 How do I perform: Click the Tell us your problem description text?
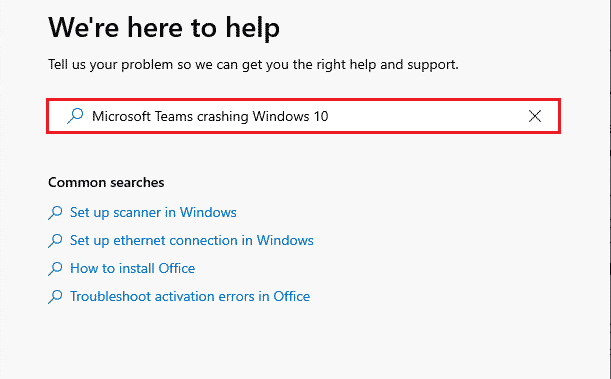point(253,65)
